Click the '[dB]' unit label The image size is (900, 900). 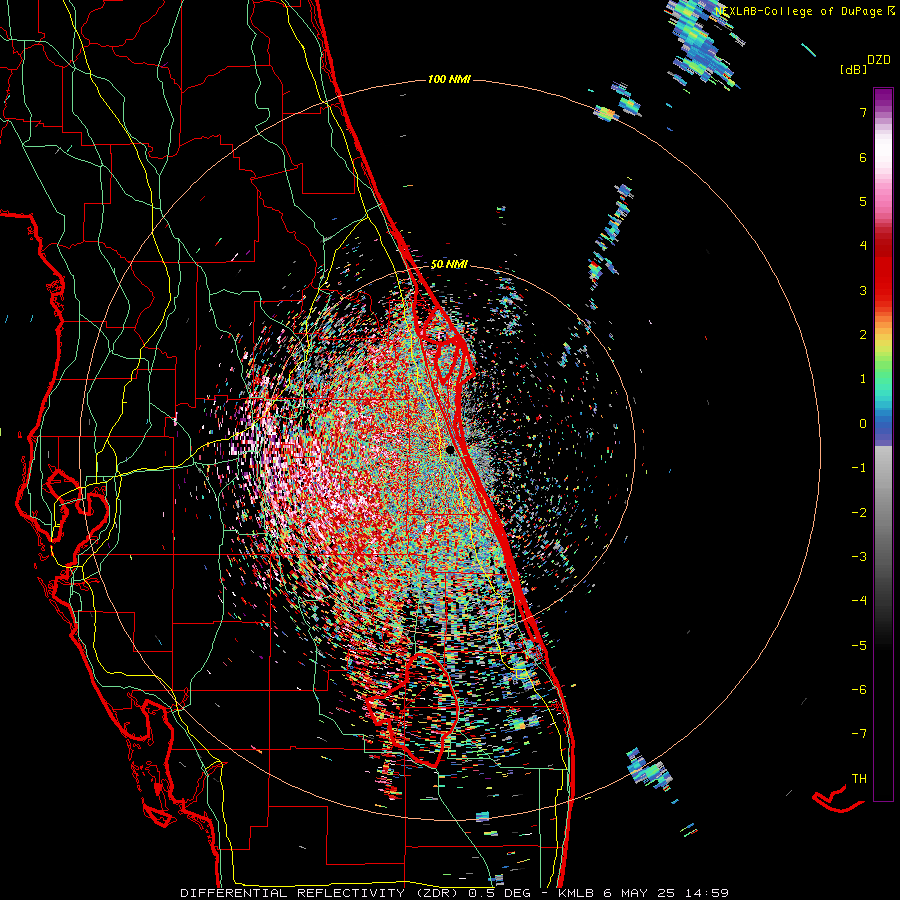pos(854,69)
